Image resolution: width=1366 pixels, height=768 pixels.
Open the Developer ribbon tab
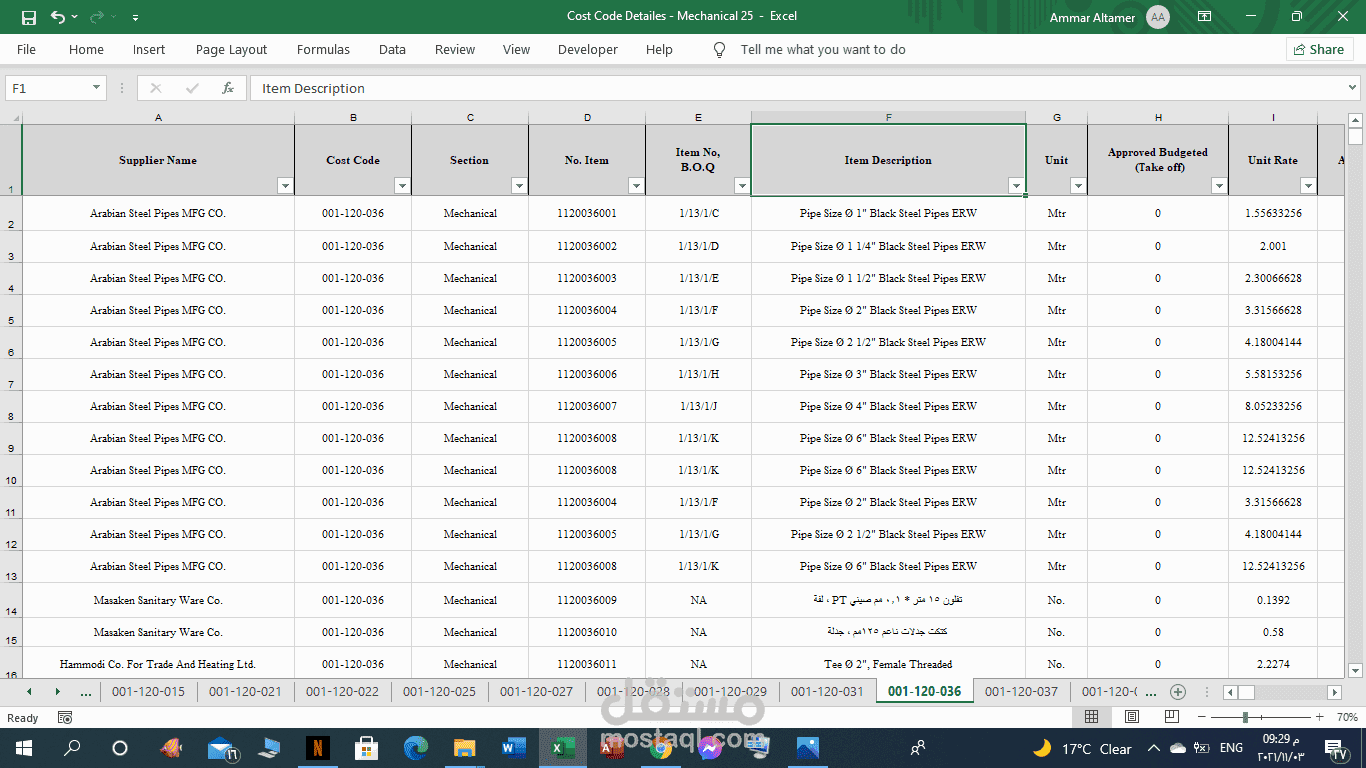pyautogui.click(x=588, y=49)
